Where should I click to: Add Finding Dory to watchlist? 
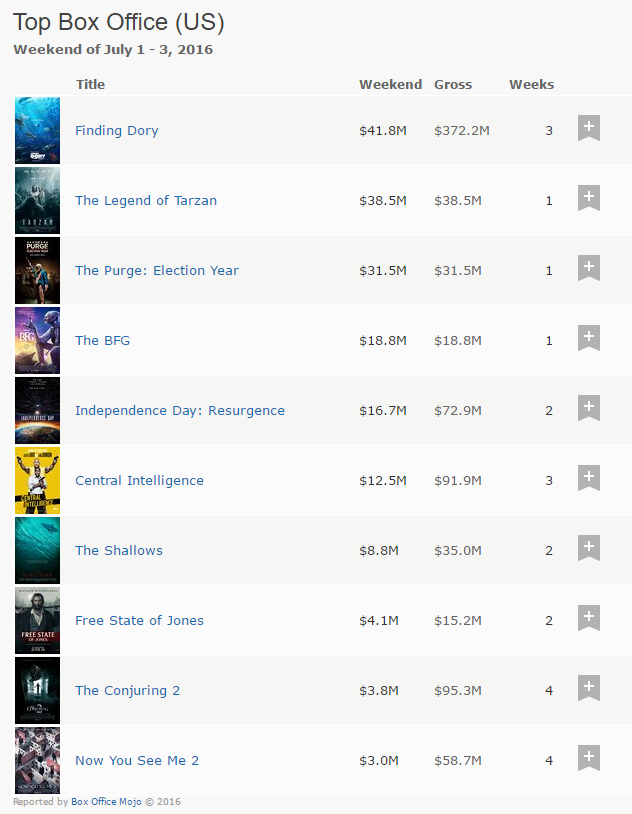click(x=589, y=128)
